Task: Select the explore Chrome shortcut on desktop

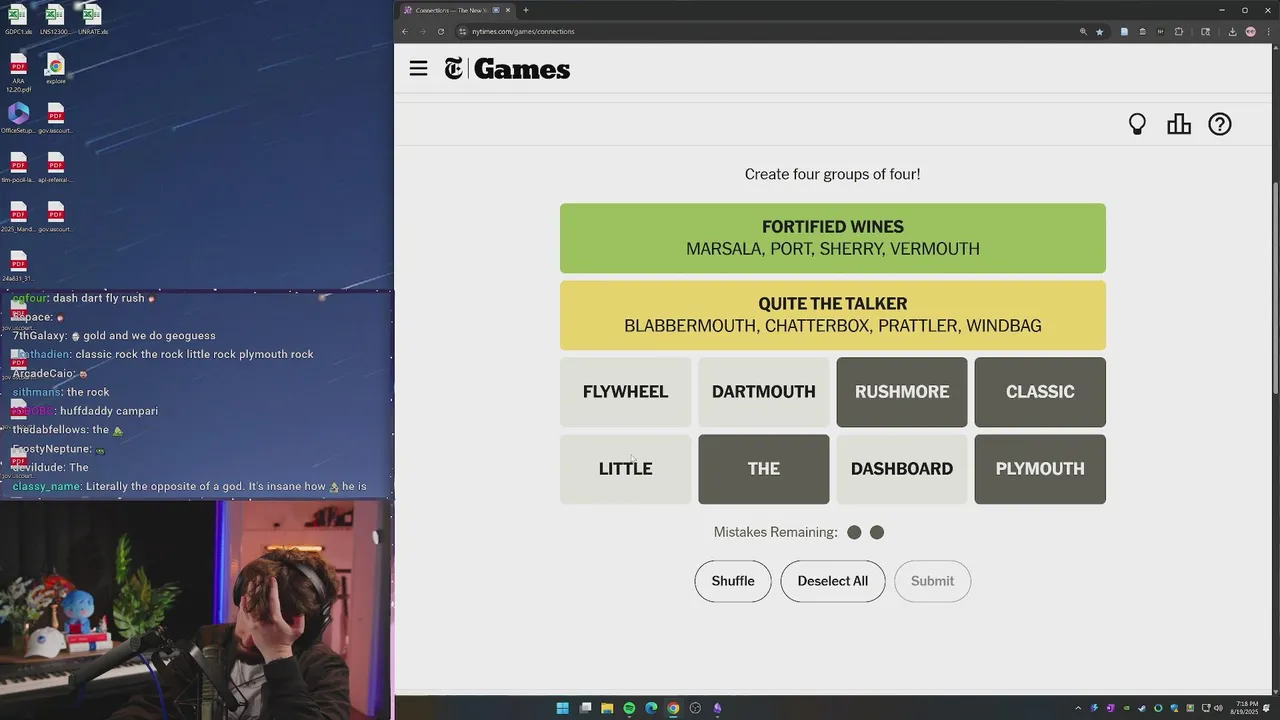Action: [55, 69]
